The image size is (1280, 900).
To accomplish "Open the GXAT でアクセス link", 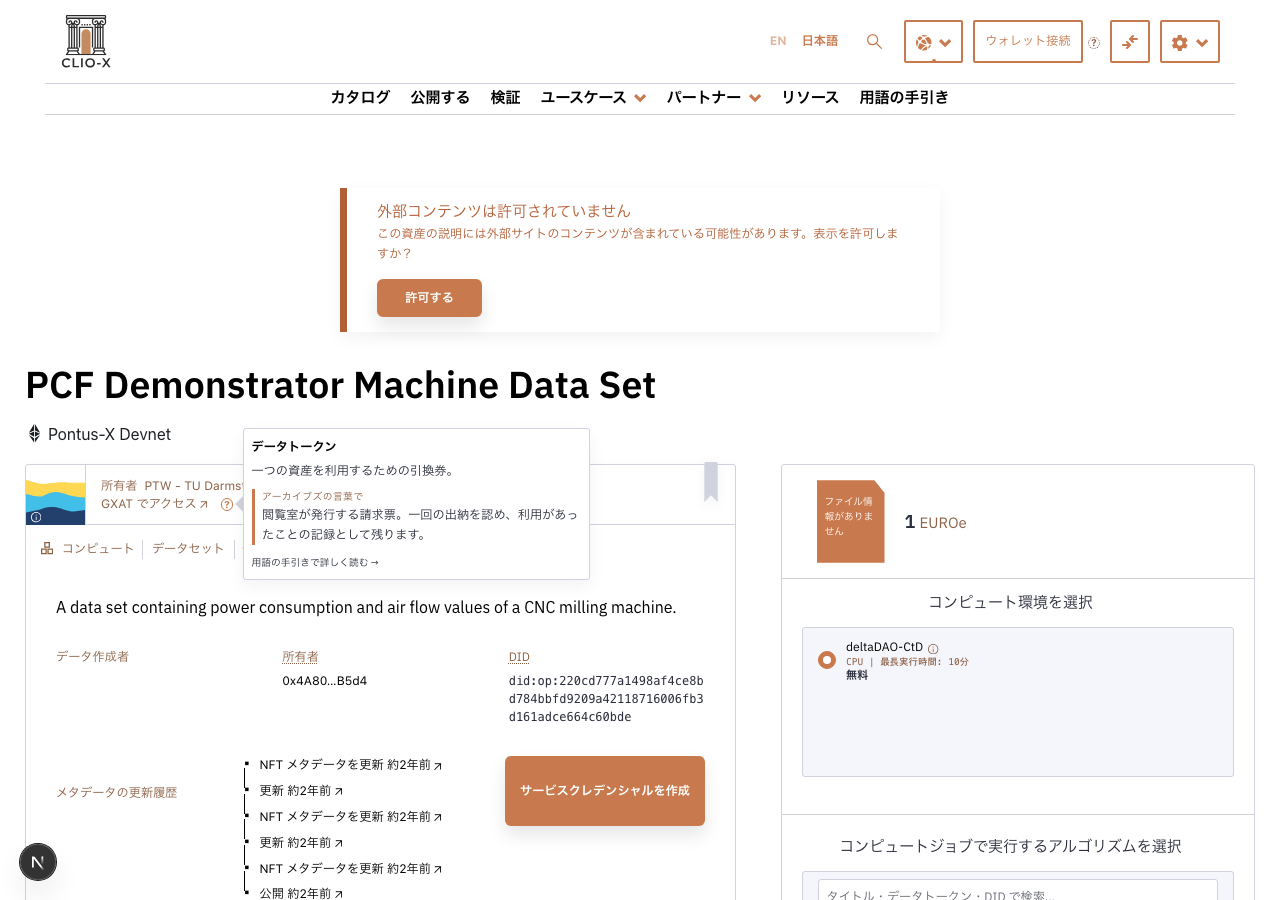I will coord(154,504).
